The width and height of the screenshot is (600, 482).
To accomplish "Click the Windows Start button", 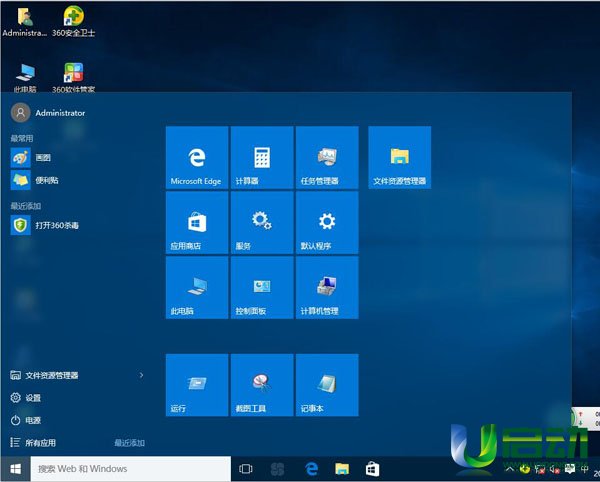I will pos(15,469).
